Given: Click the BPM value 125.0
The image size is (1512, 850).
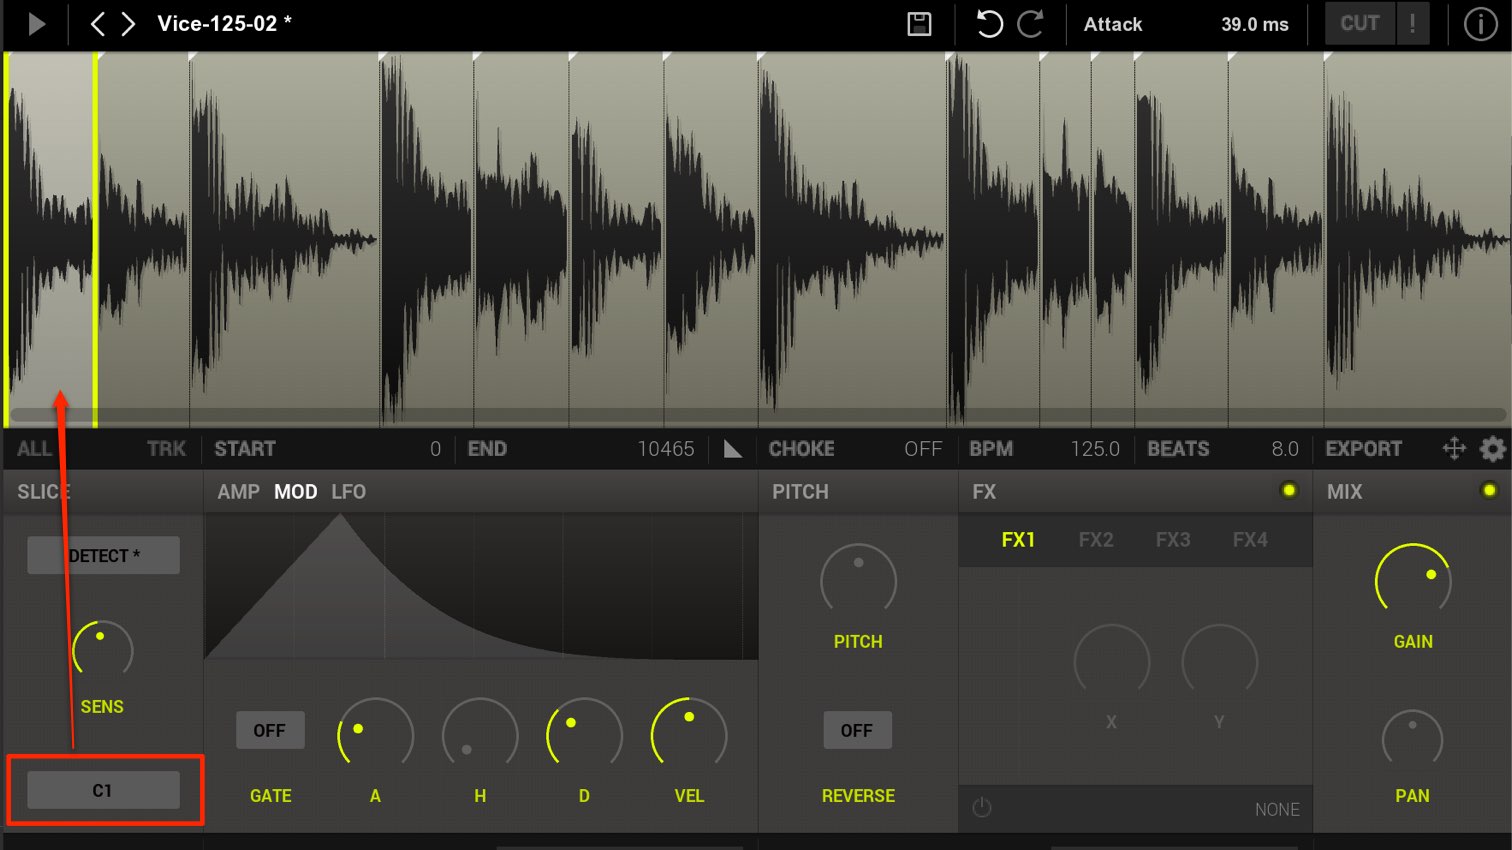Looking at the screenshot, I should click(x=1095, y=449).
